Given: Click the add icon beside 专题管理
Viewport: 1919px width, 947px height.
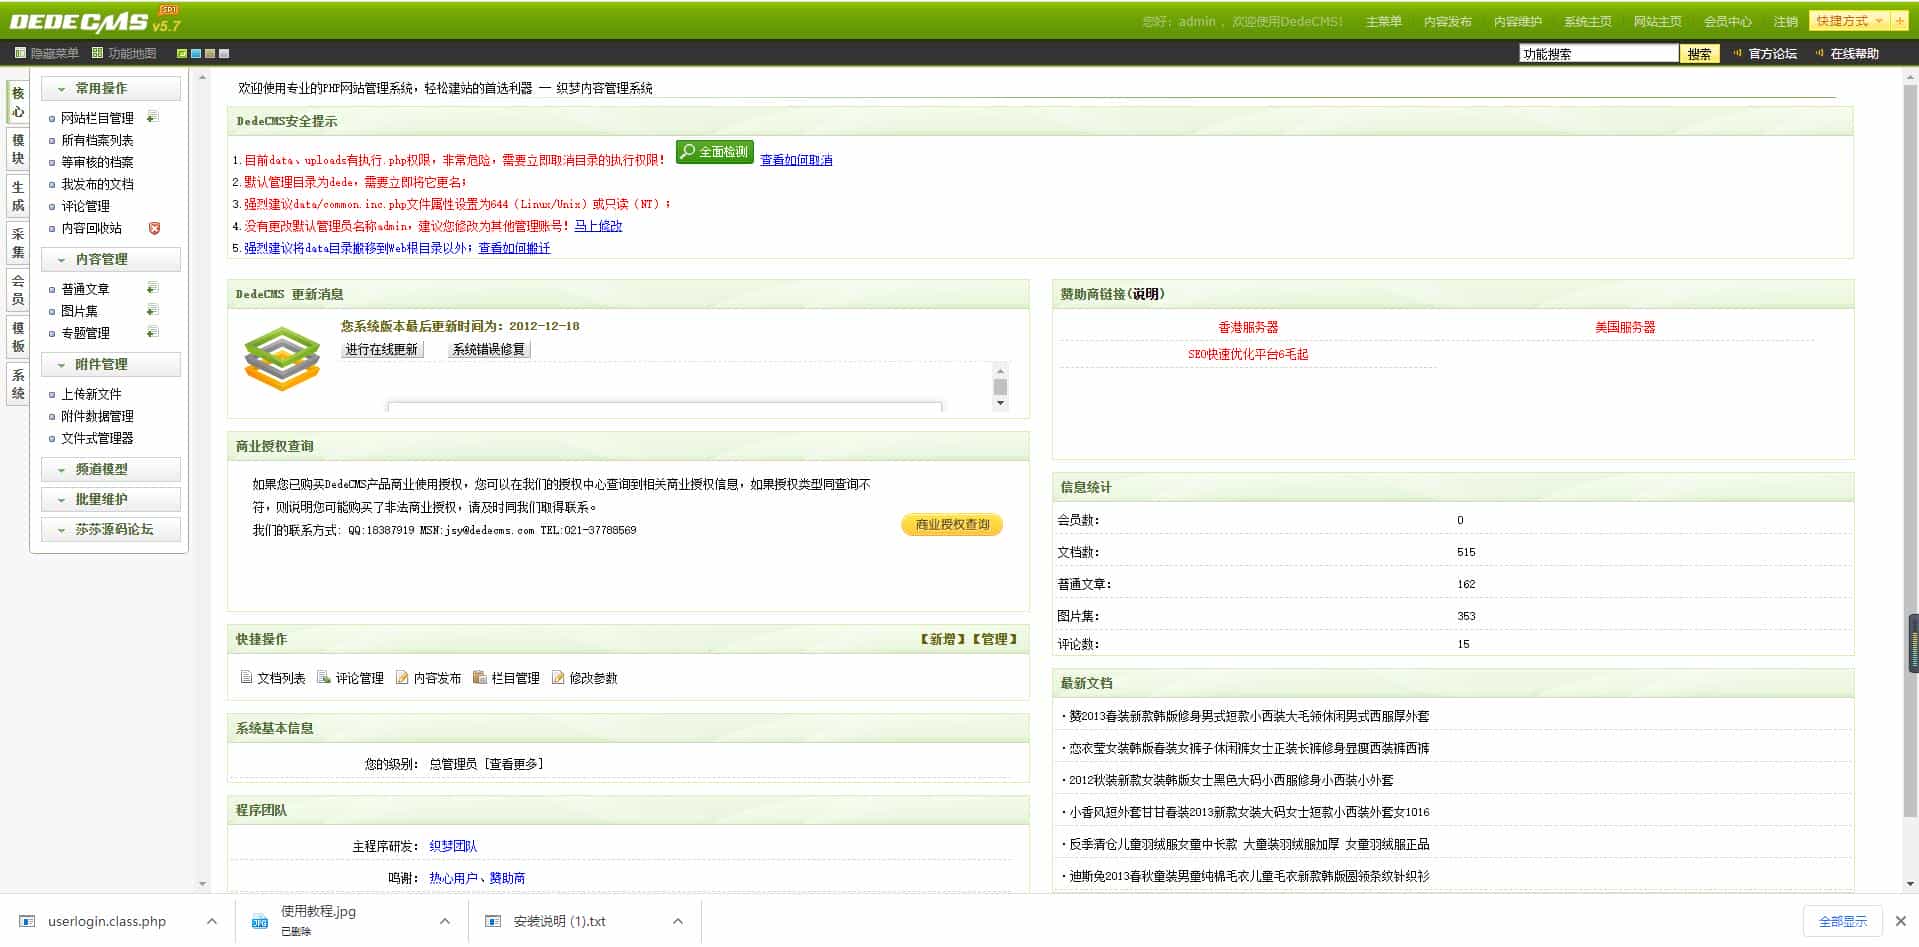Looking at the screenshot, I should [152, 332].
